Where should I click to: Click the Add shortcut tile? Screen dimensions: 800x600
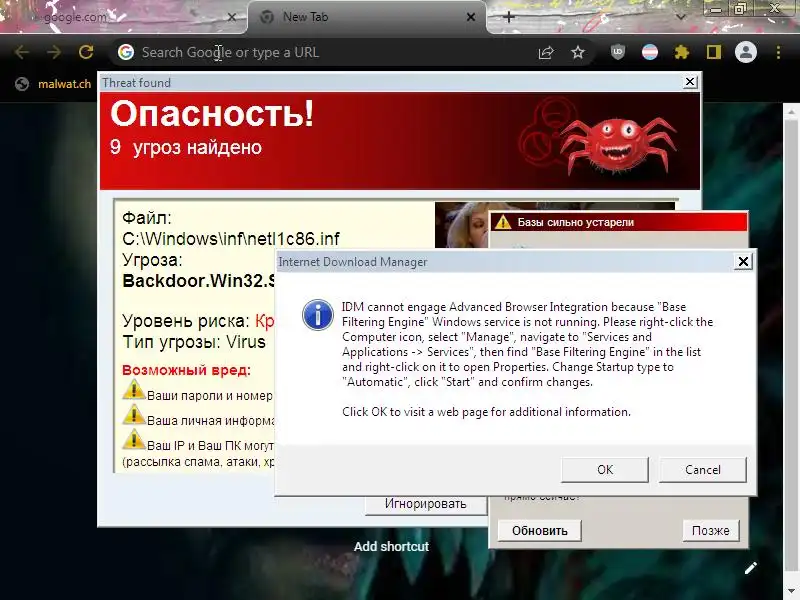(391, 546)
